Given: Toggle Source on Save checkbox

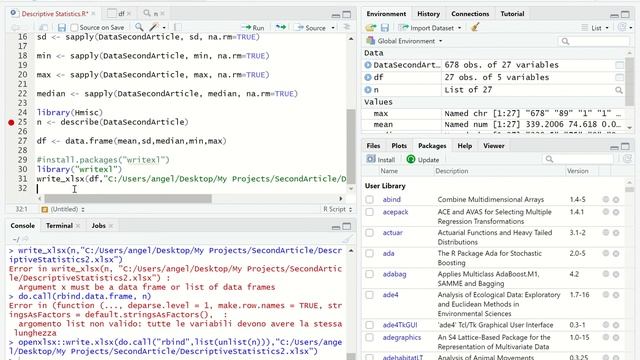Looking at the screenshot, I should pos(74,27).
